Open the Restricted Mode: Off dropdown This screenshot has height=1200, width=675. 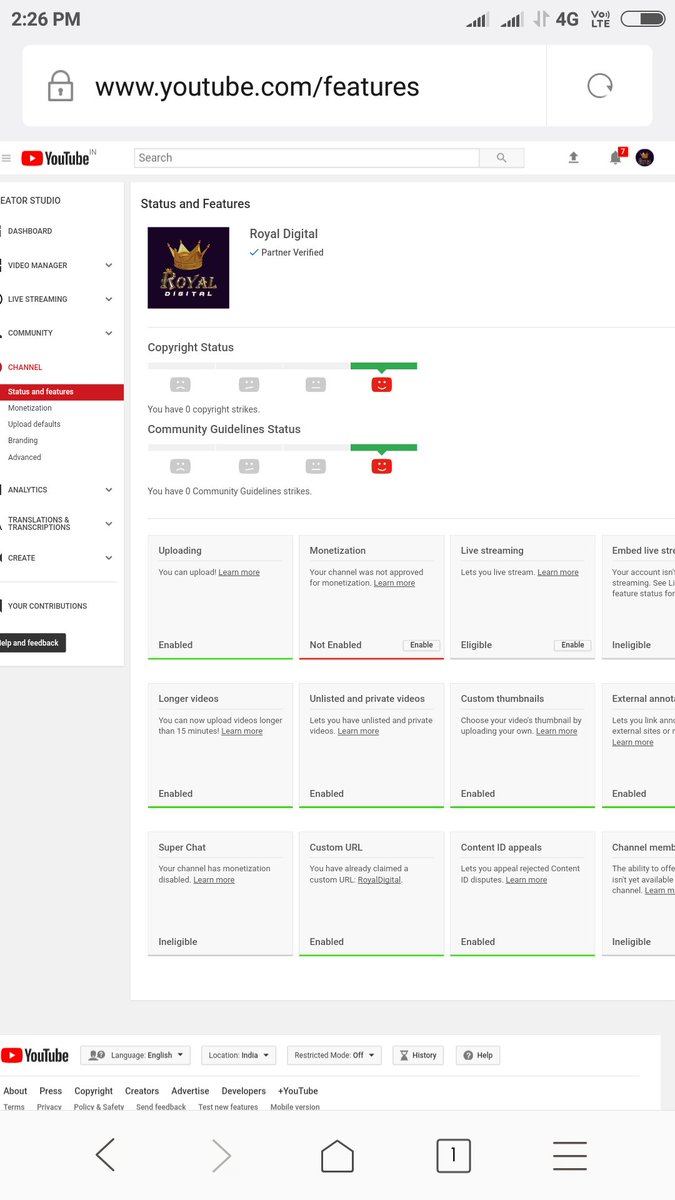pos(334,1055)
